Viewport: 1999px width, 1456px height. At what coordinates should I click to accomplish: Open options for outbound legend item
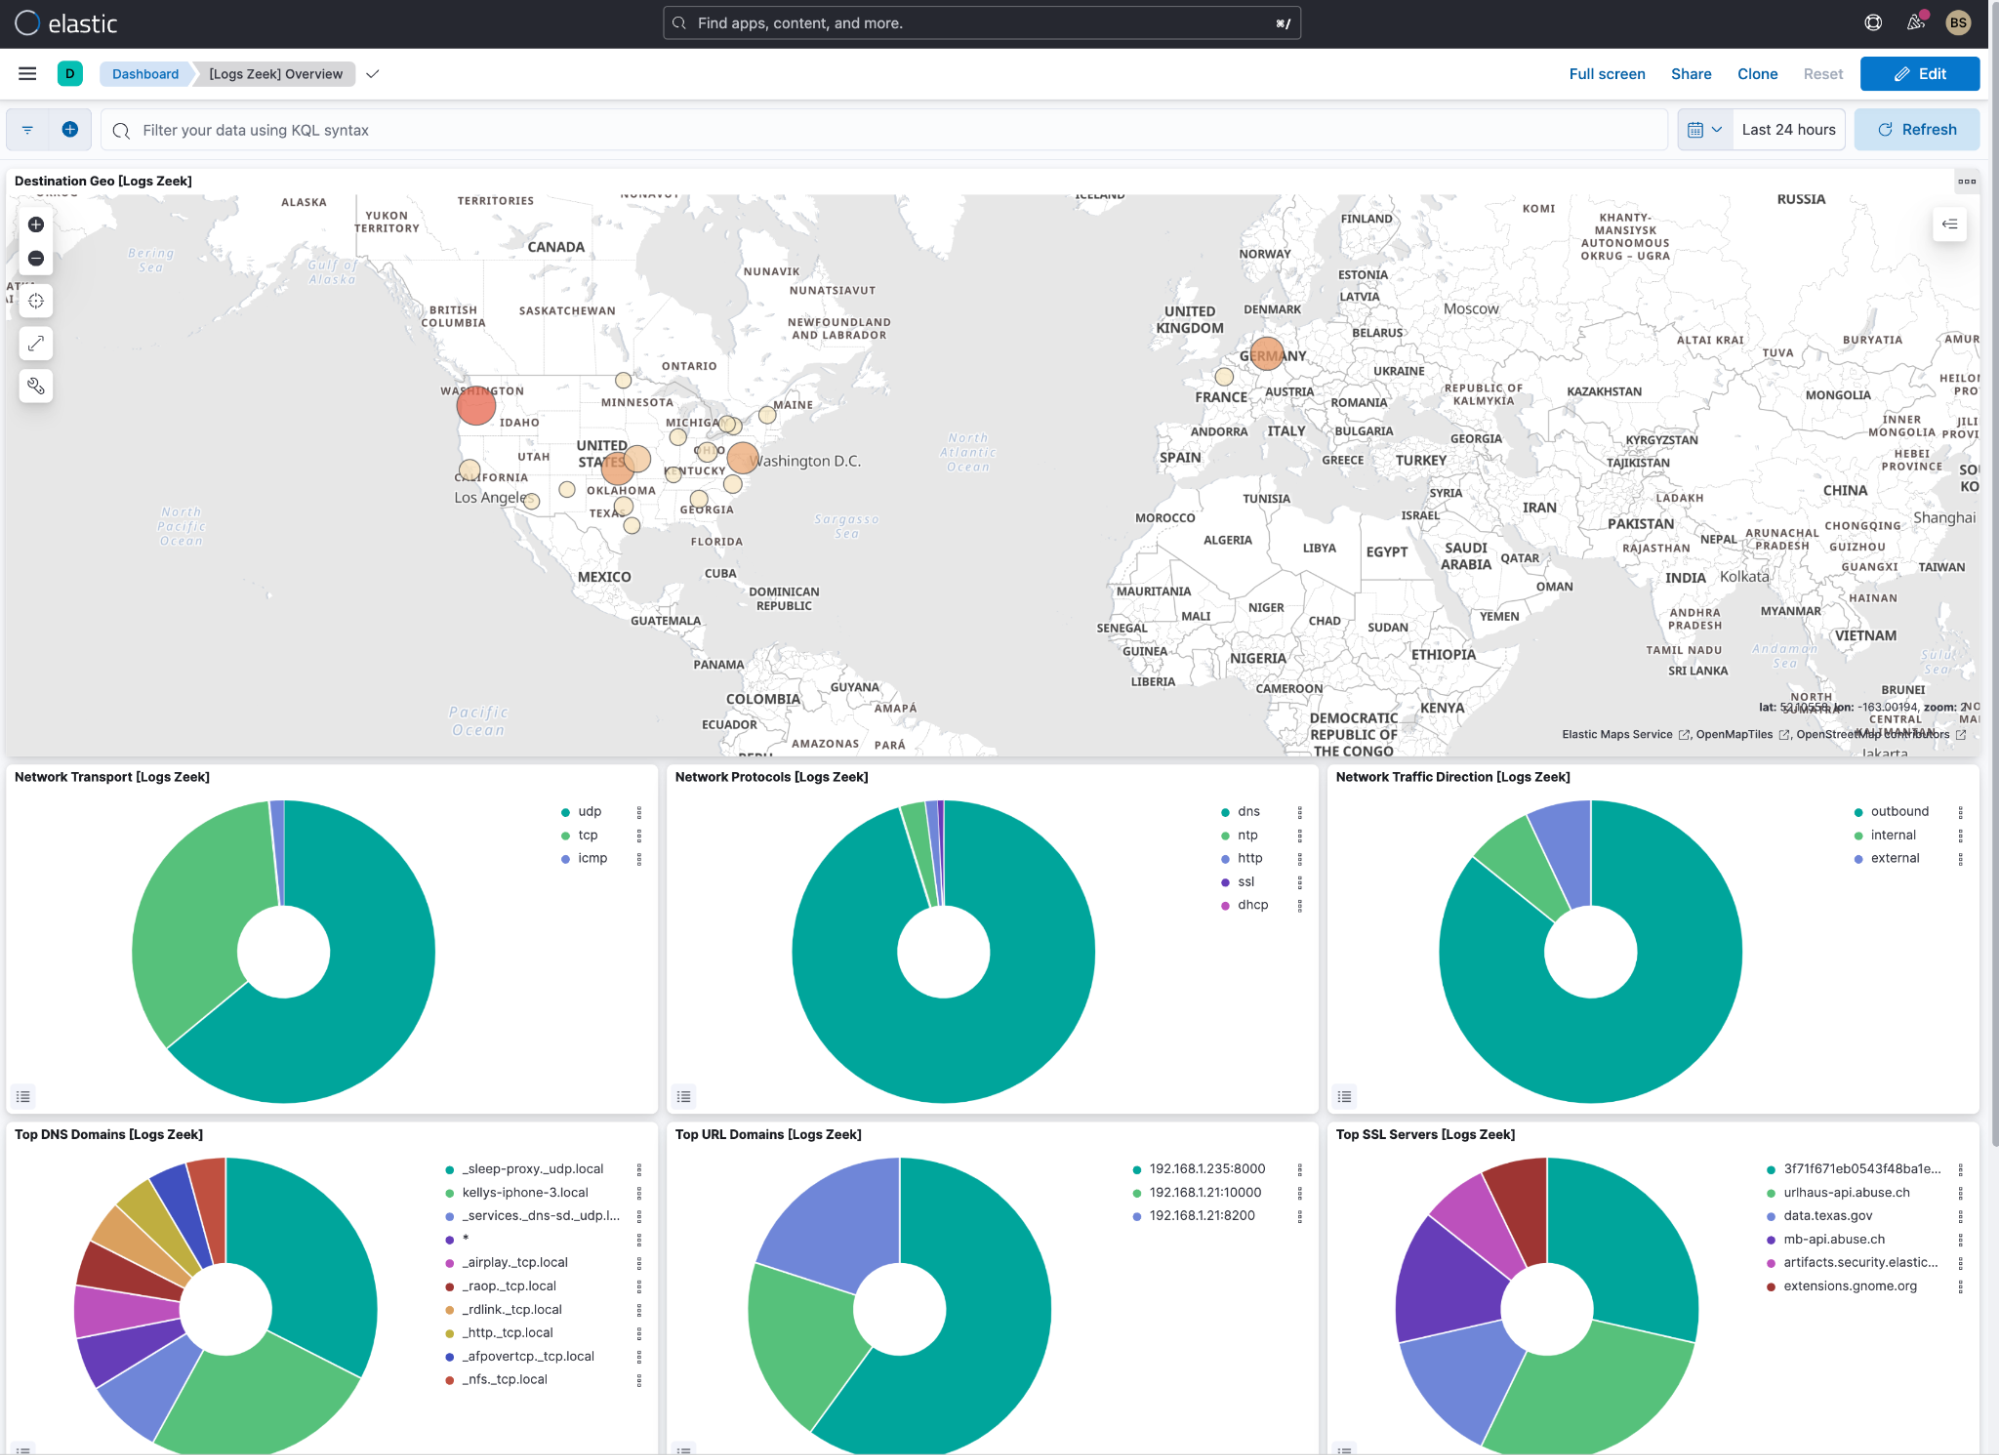(1960, 812)
